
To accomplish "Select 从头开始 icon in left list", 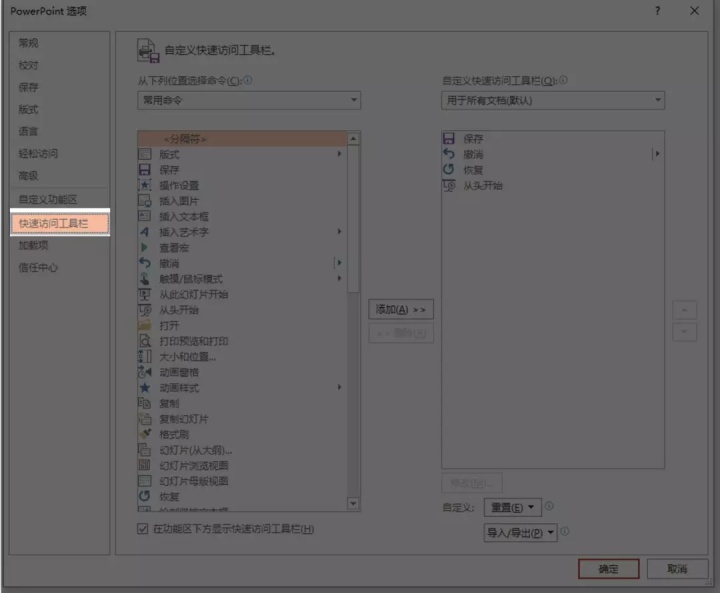I will click(145, 310).
